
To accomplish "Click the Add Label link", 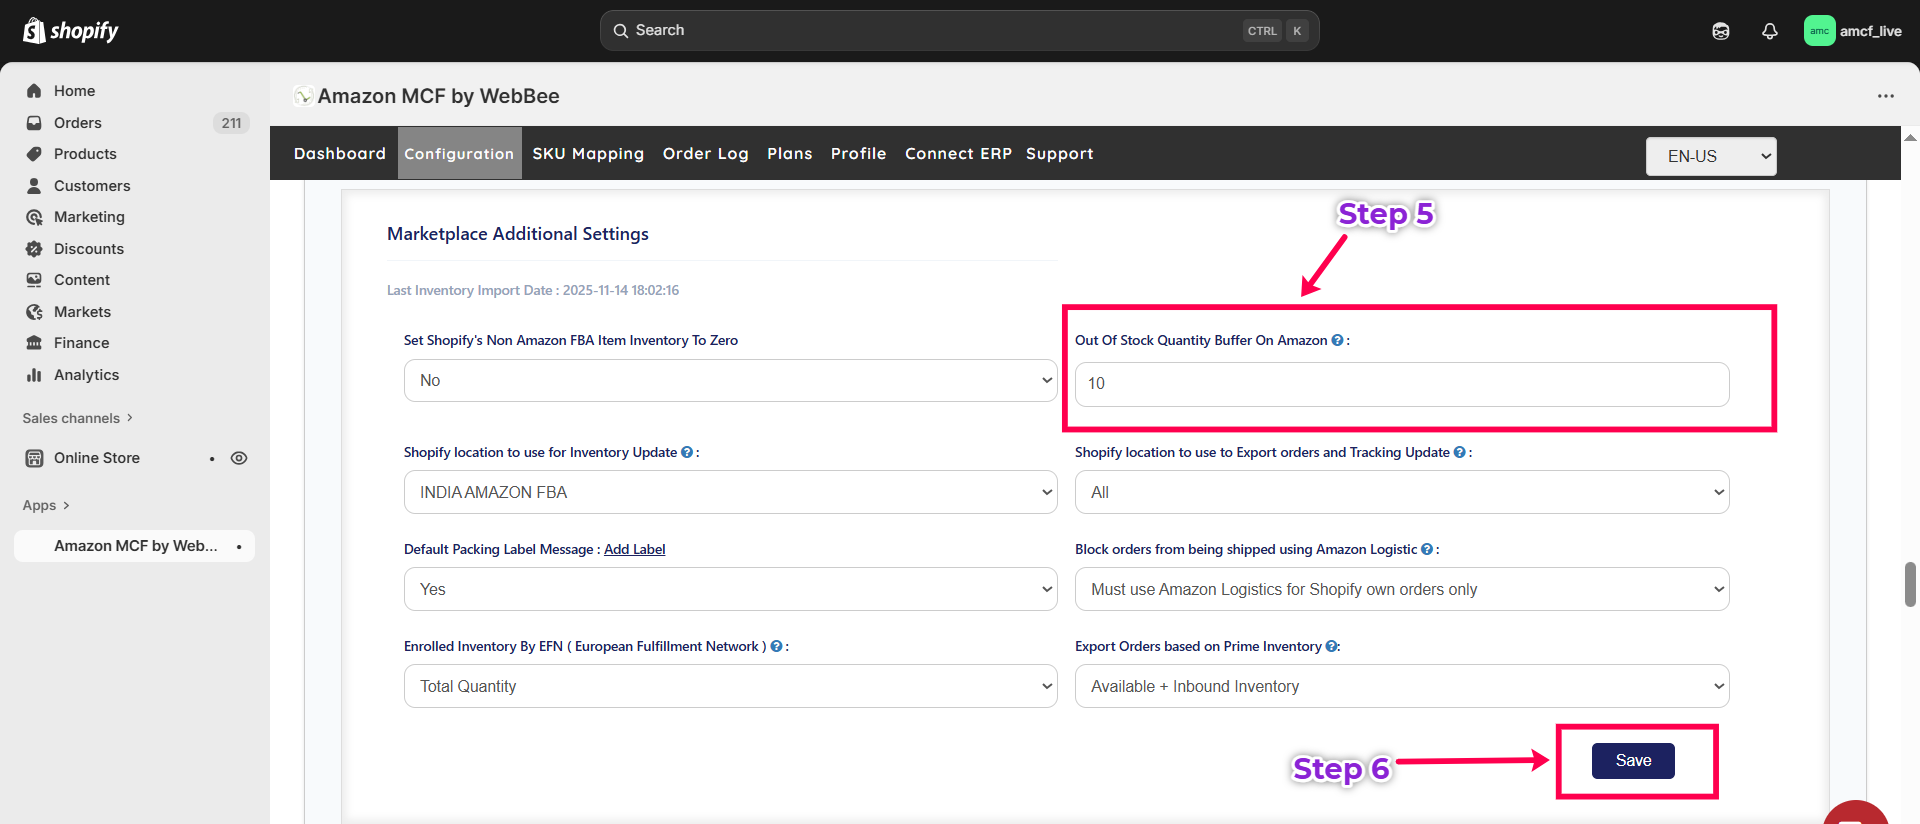I will tap(634, 549).
